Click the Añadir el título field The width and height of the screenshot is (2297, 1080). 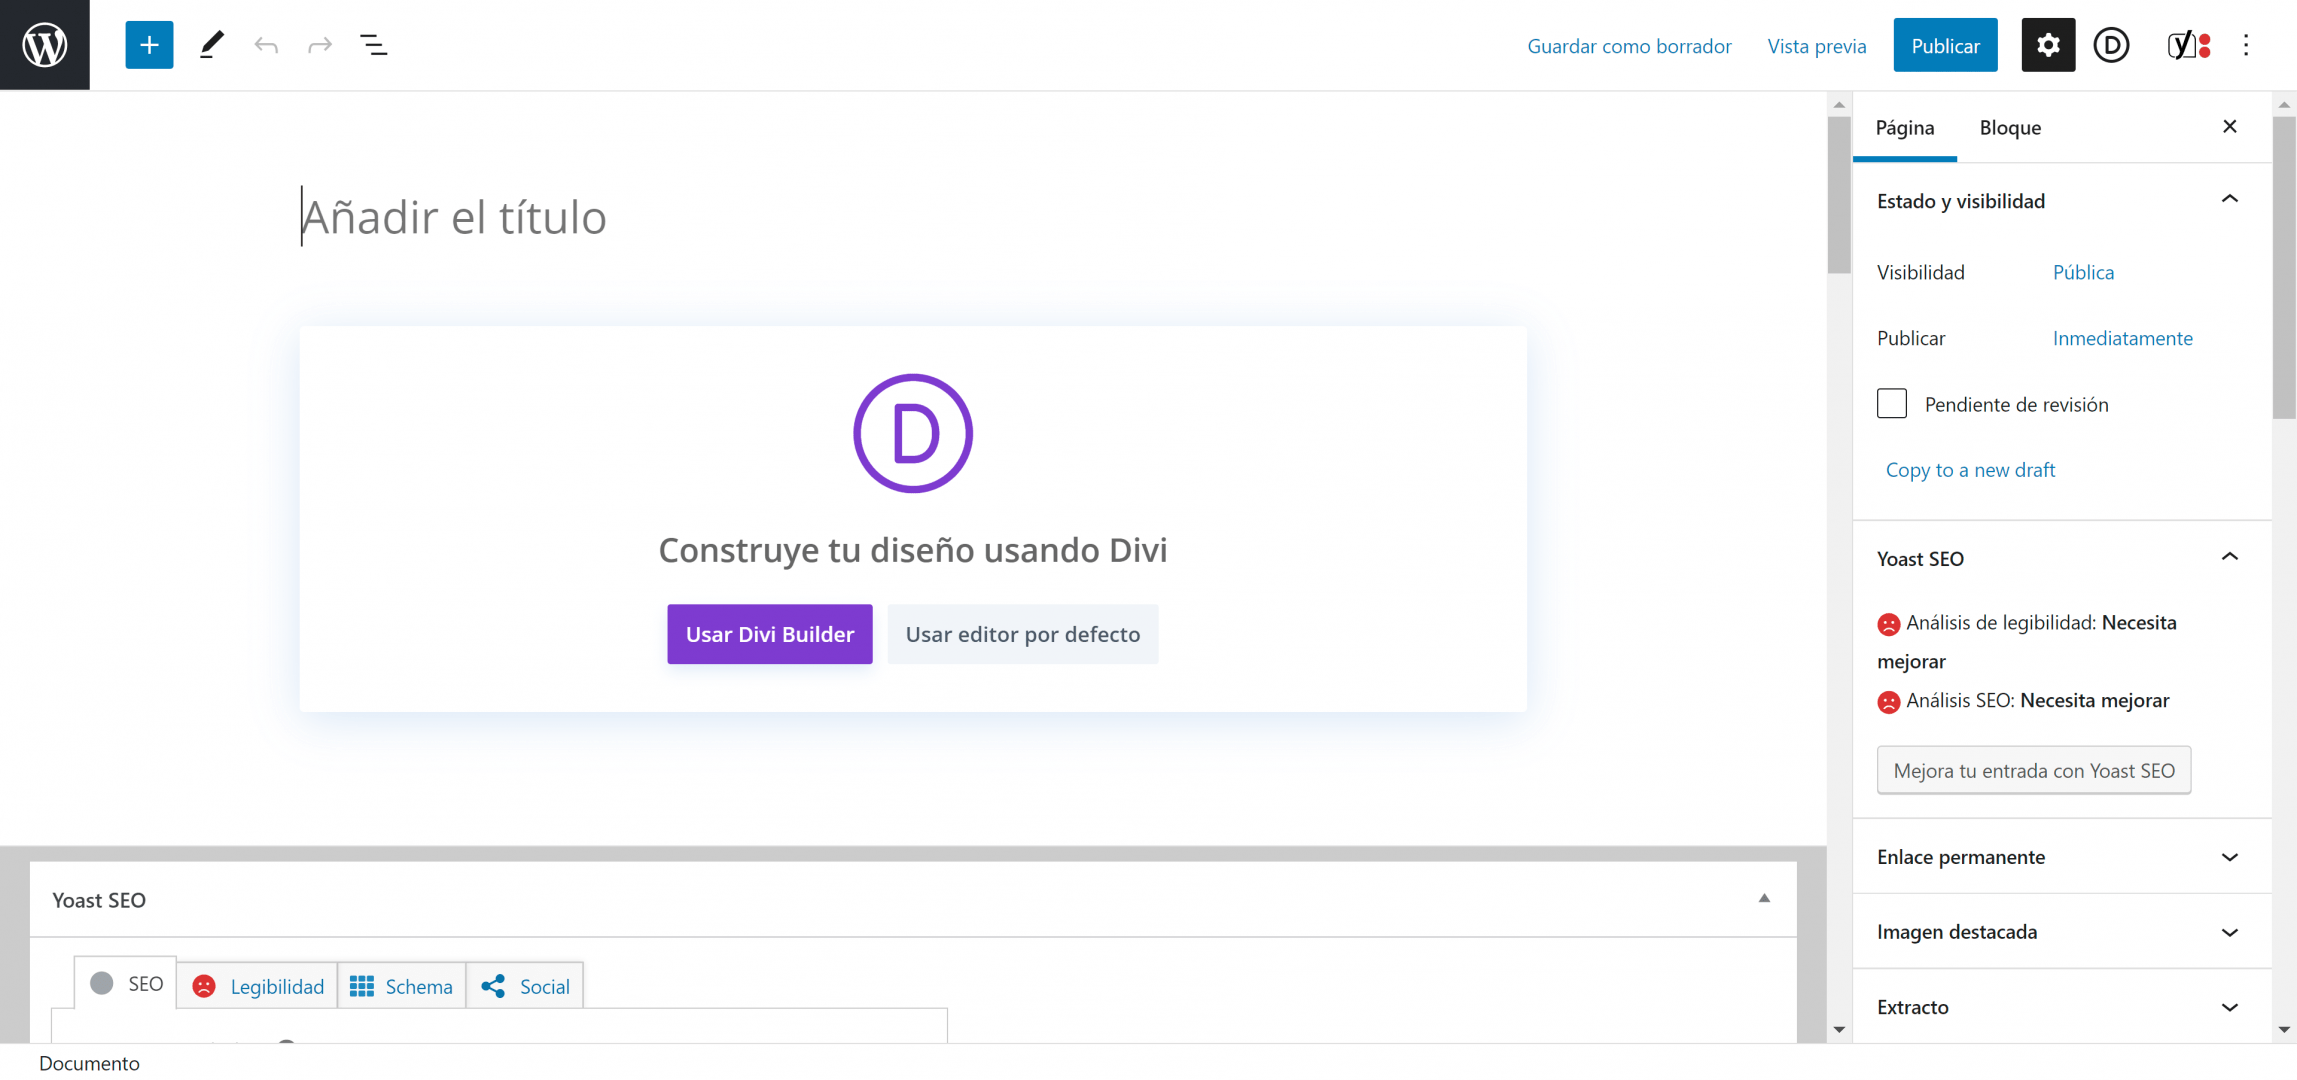tap(912, 216)
